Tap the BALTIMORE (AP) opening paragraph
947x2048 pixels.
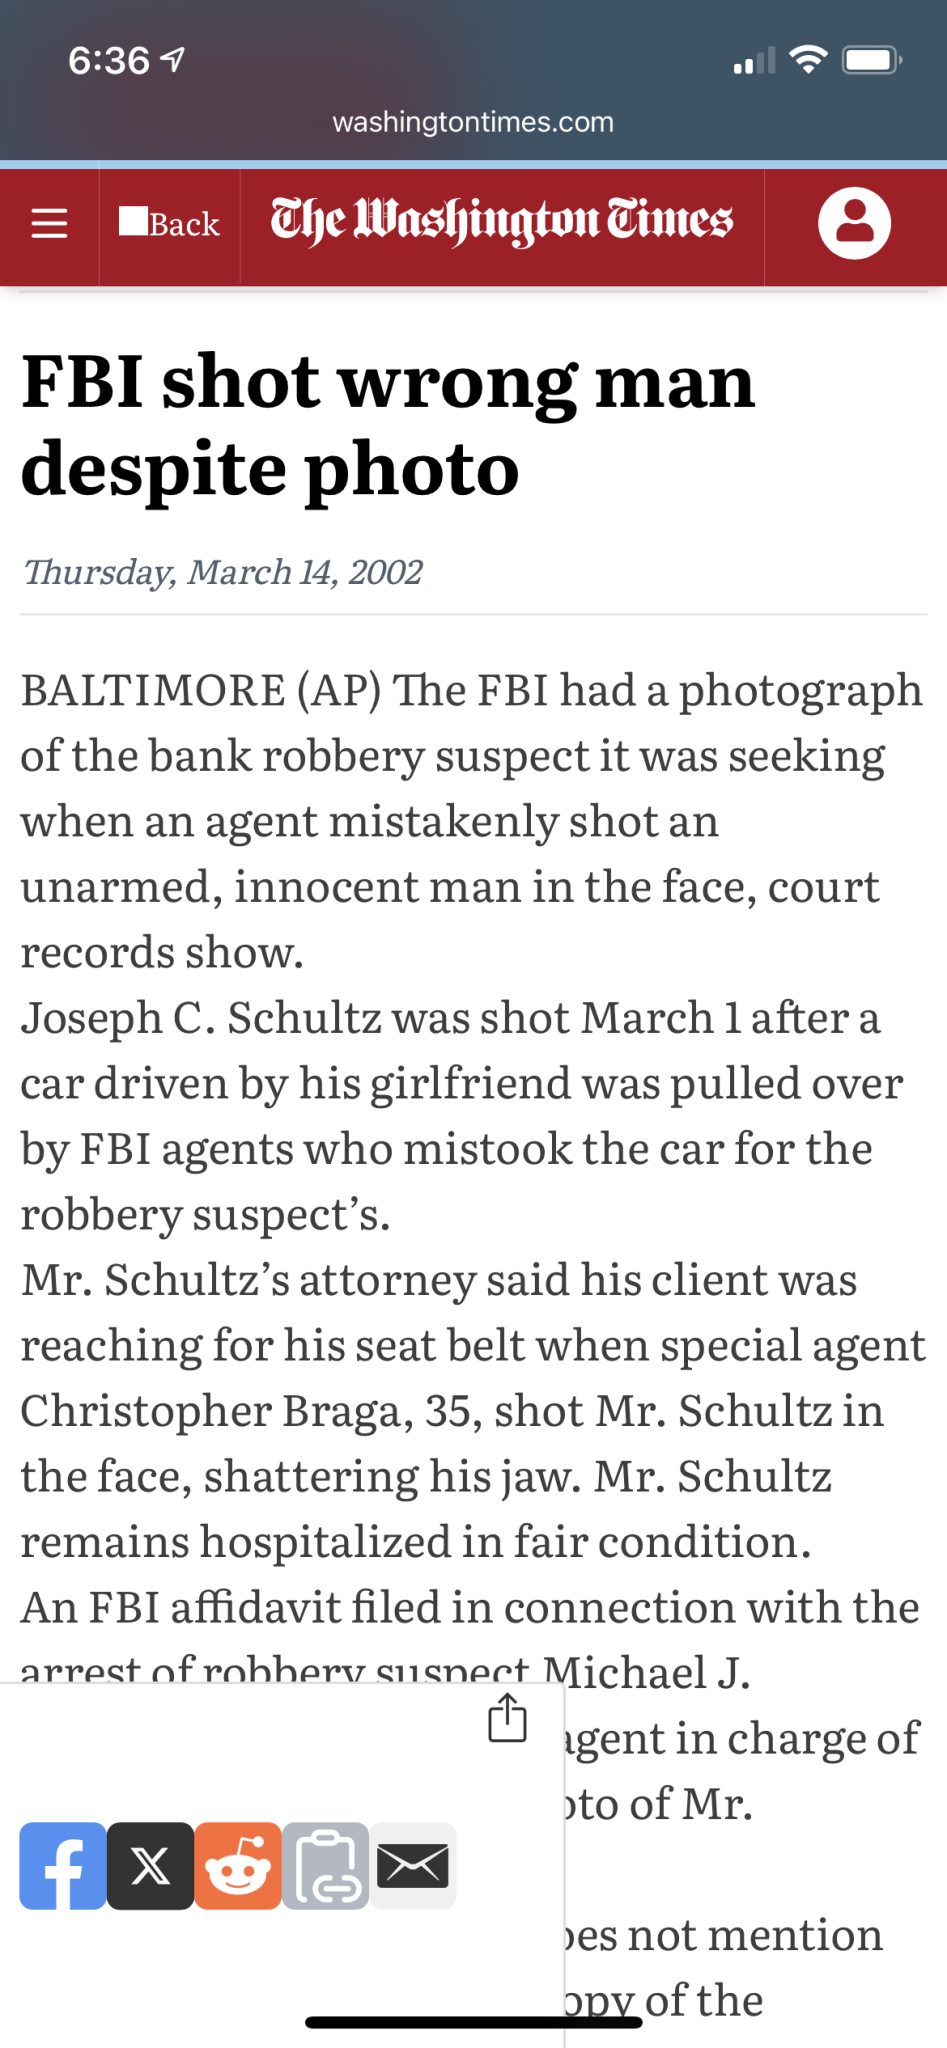pyautogui.click(x=472, y=821)
